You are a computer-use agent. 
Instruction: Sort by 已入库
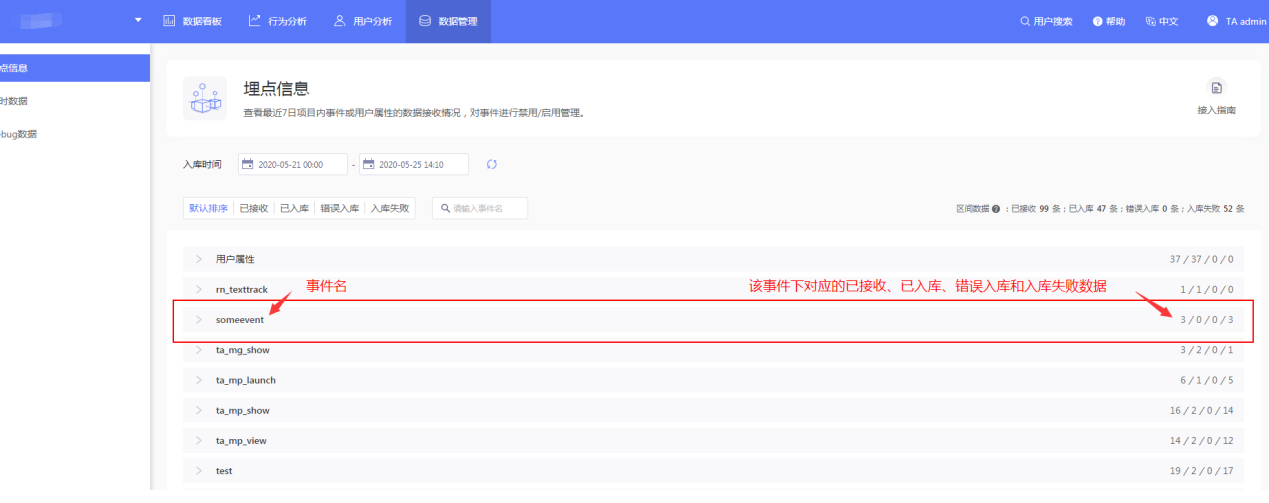click(x=294, y=208)
